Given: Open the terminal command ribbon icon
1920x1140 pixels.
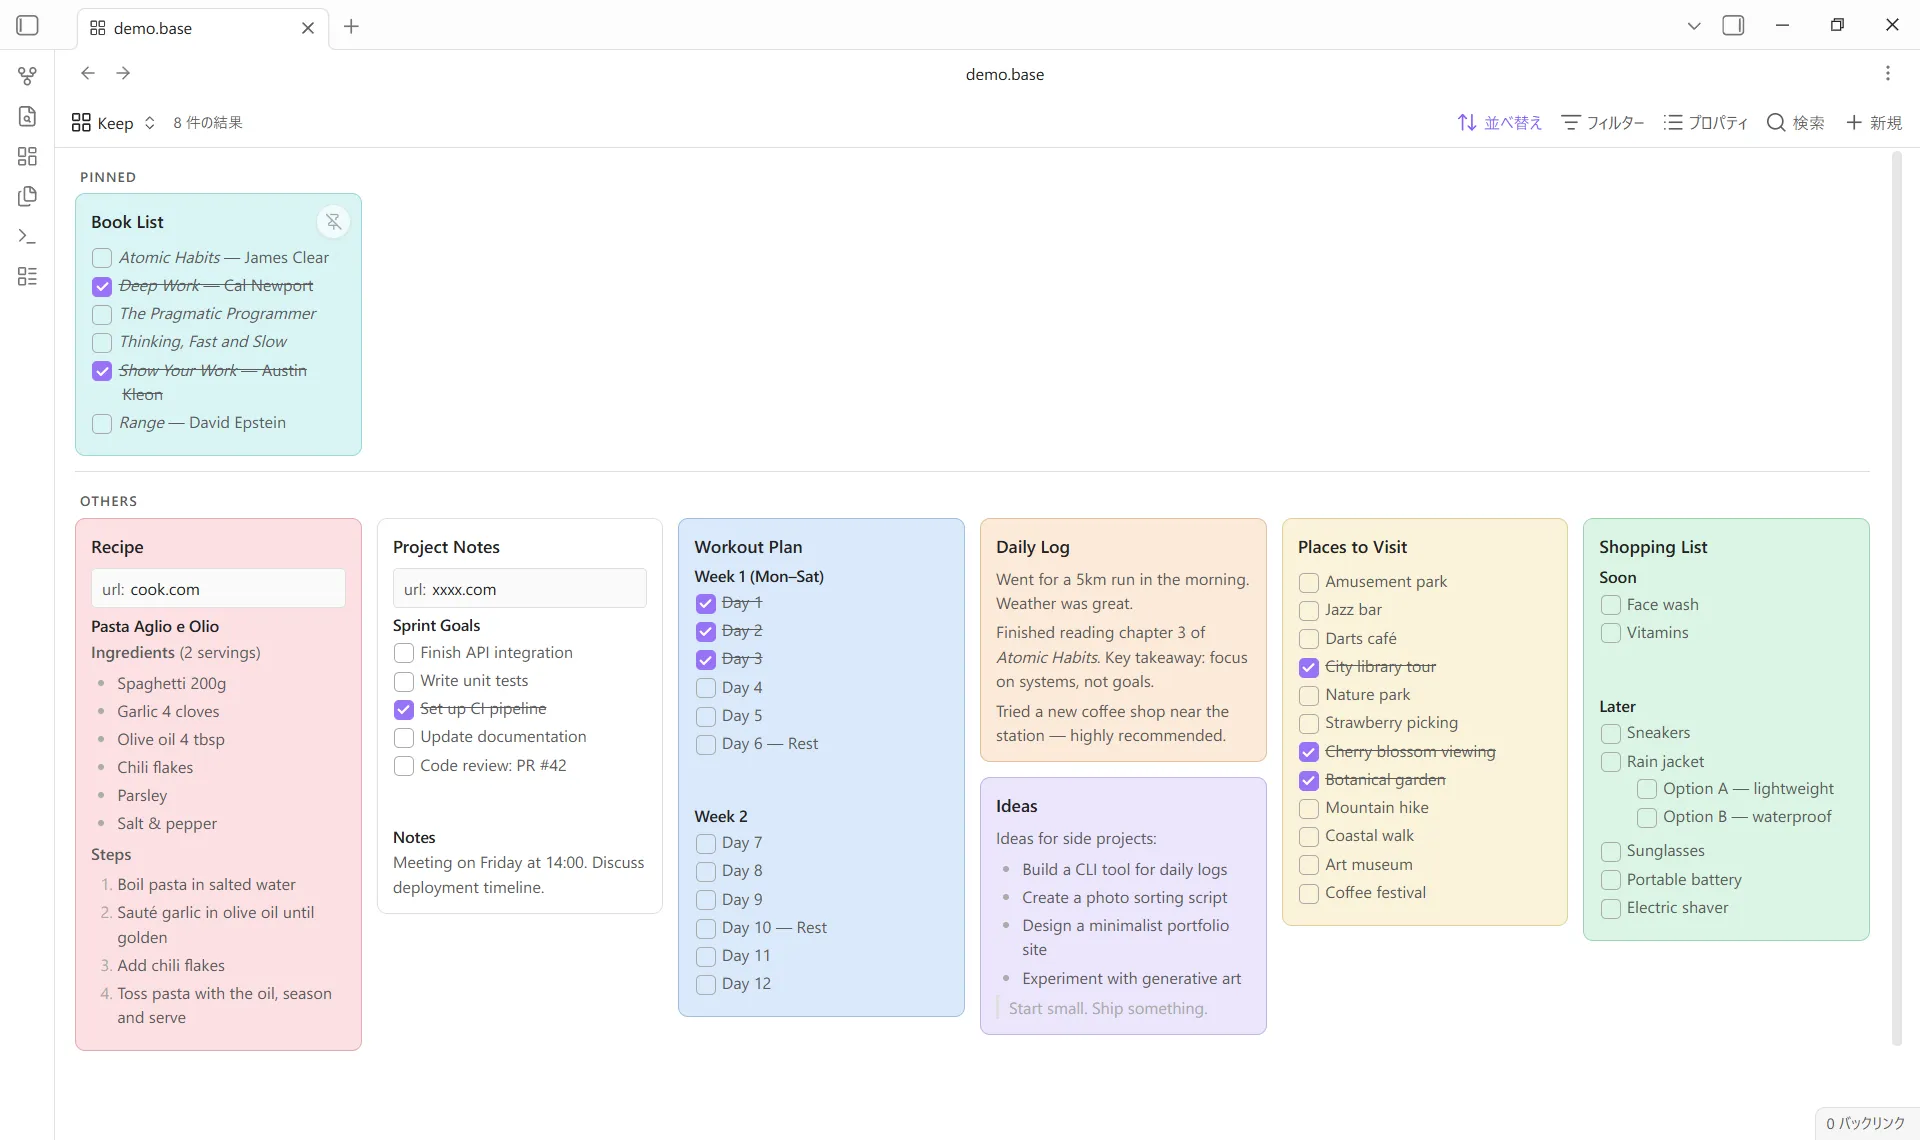Looking at the screenshot, I should (27, 236).
